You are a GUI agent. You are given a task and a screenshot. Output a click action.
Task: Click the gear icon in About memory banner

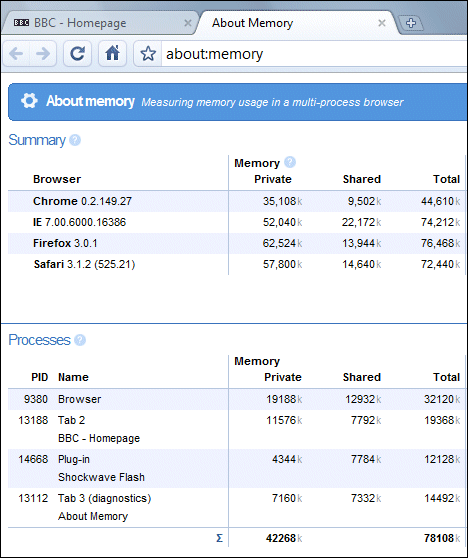click(x=29, y=101)
